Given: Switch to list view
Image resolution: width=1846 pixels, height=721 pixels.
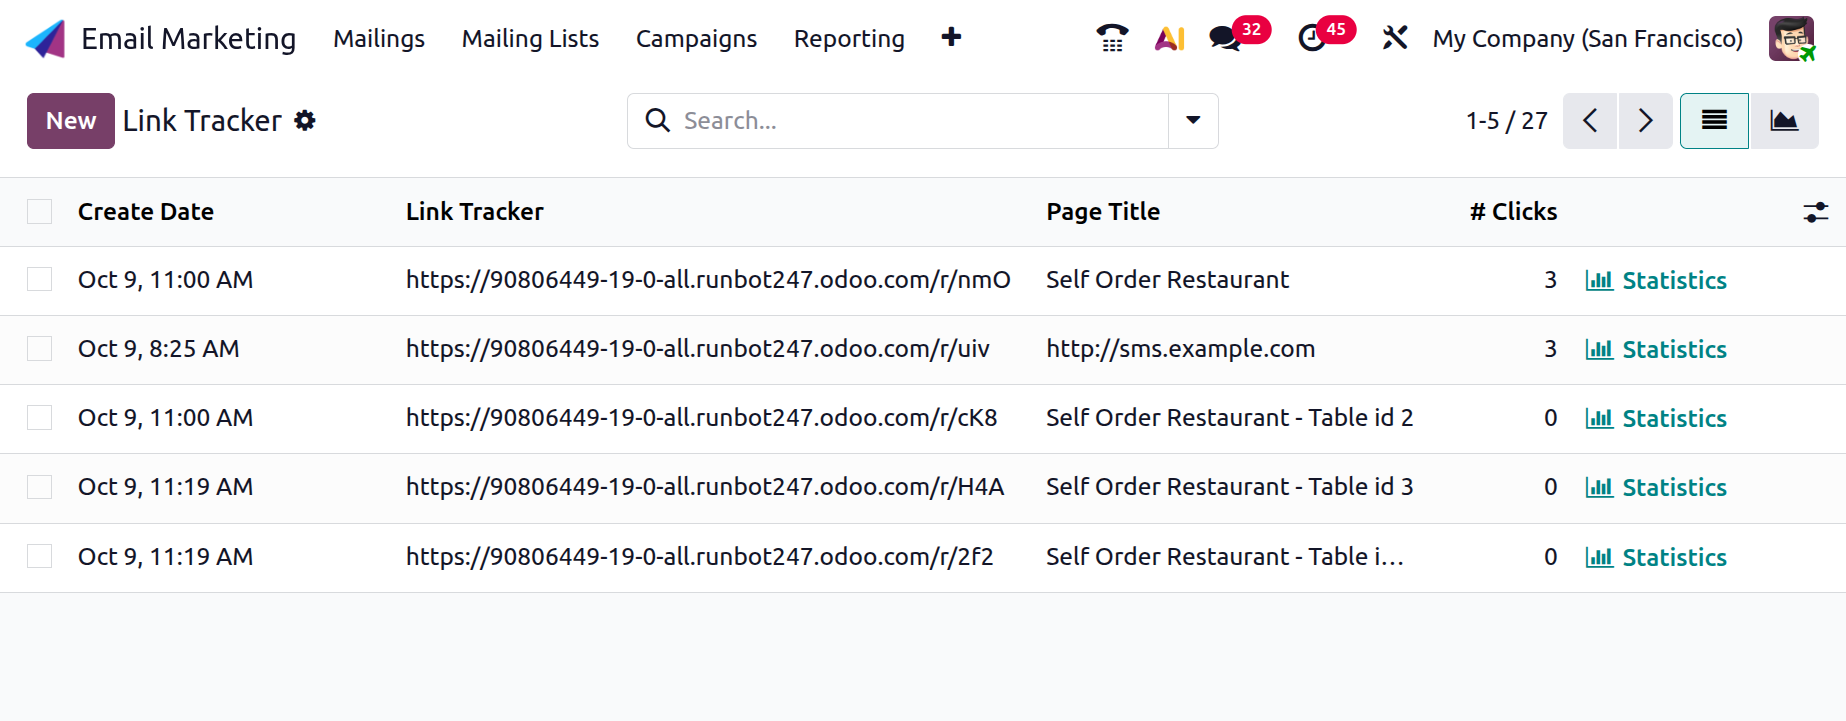Looking at the screenshot, I should tap(1714, 121).
